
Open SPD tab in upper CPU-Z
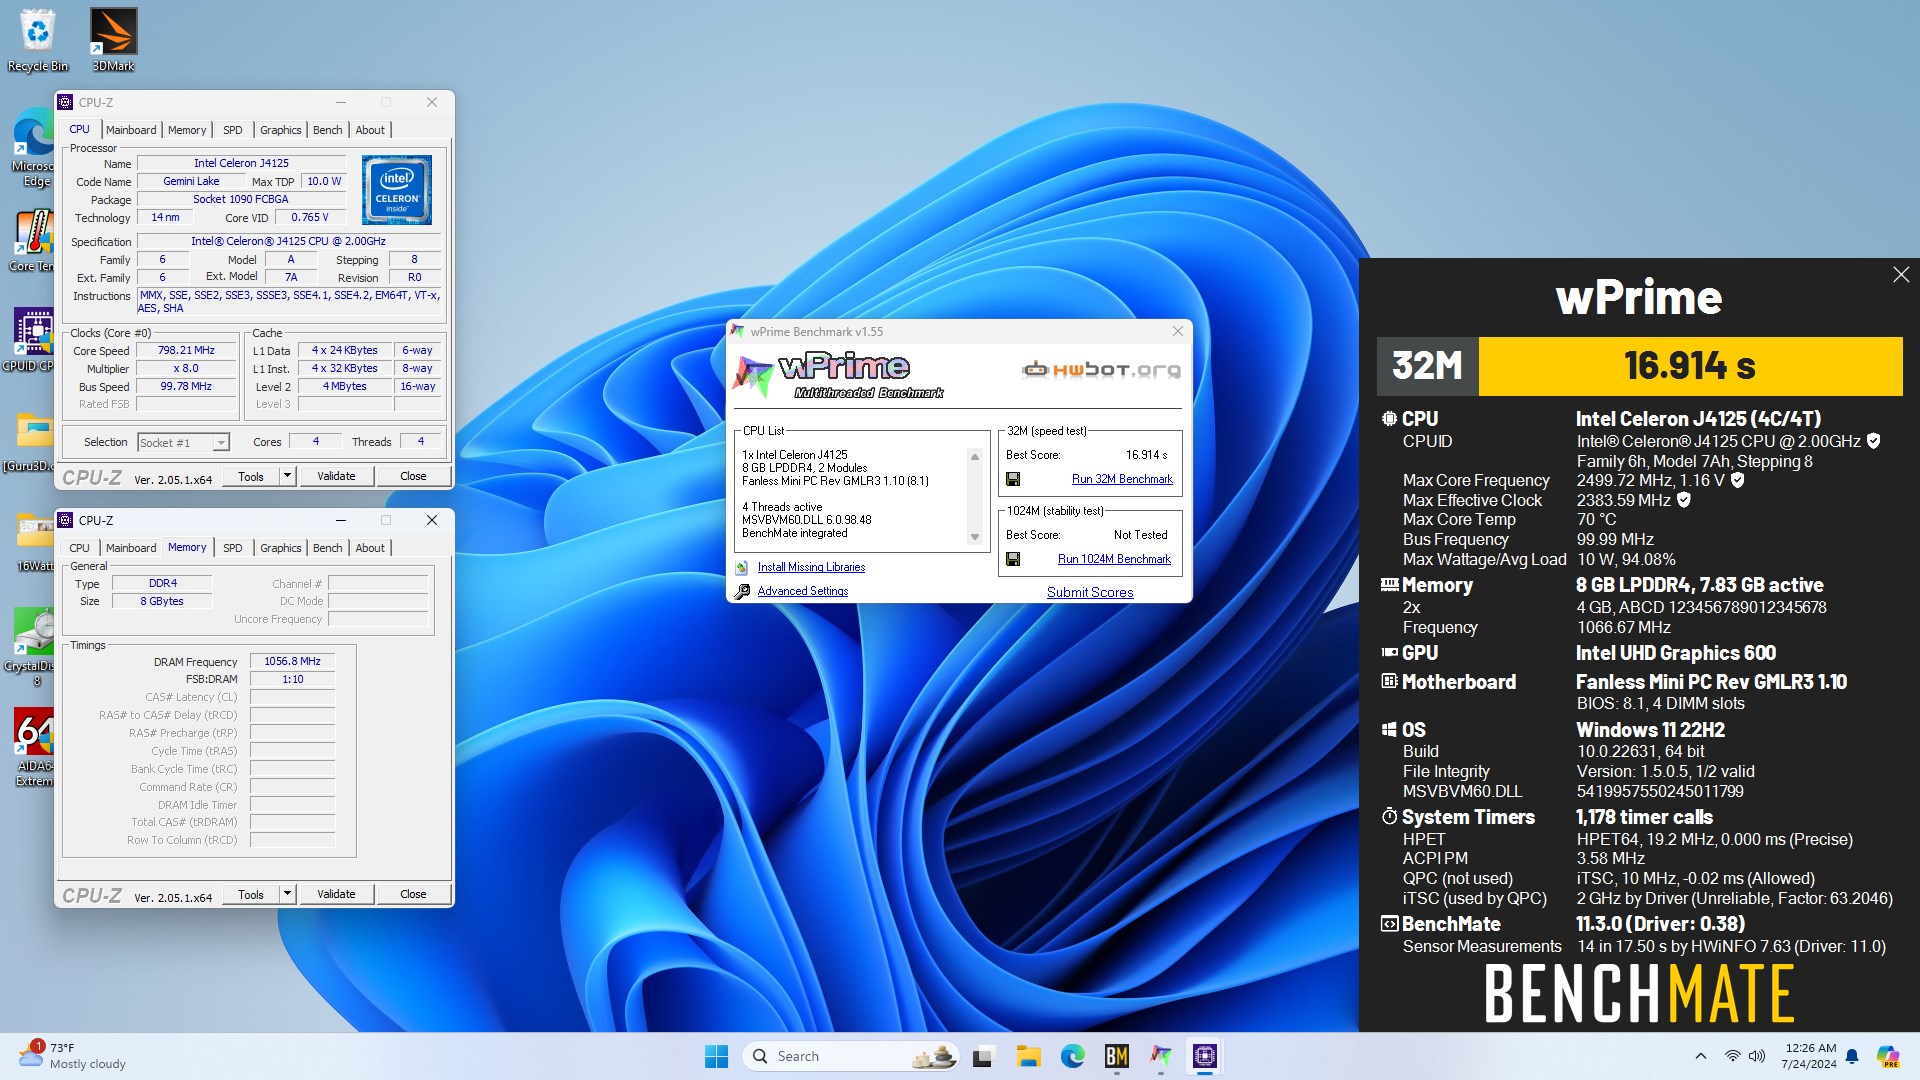pyautogui.click(x=233, y=130)
